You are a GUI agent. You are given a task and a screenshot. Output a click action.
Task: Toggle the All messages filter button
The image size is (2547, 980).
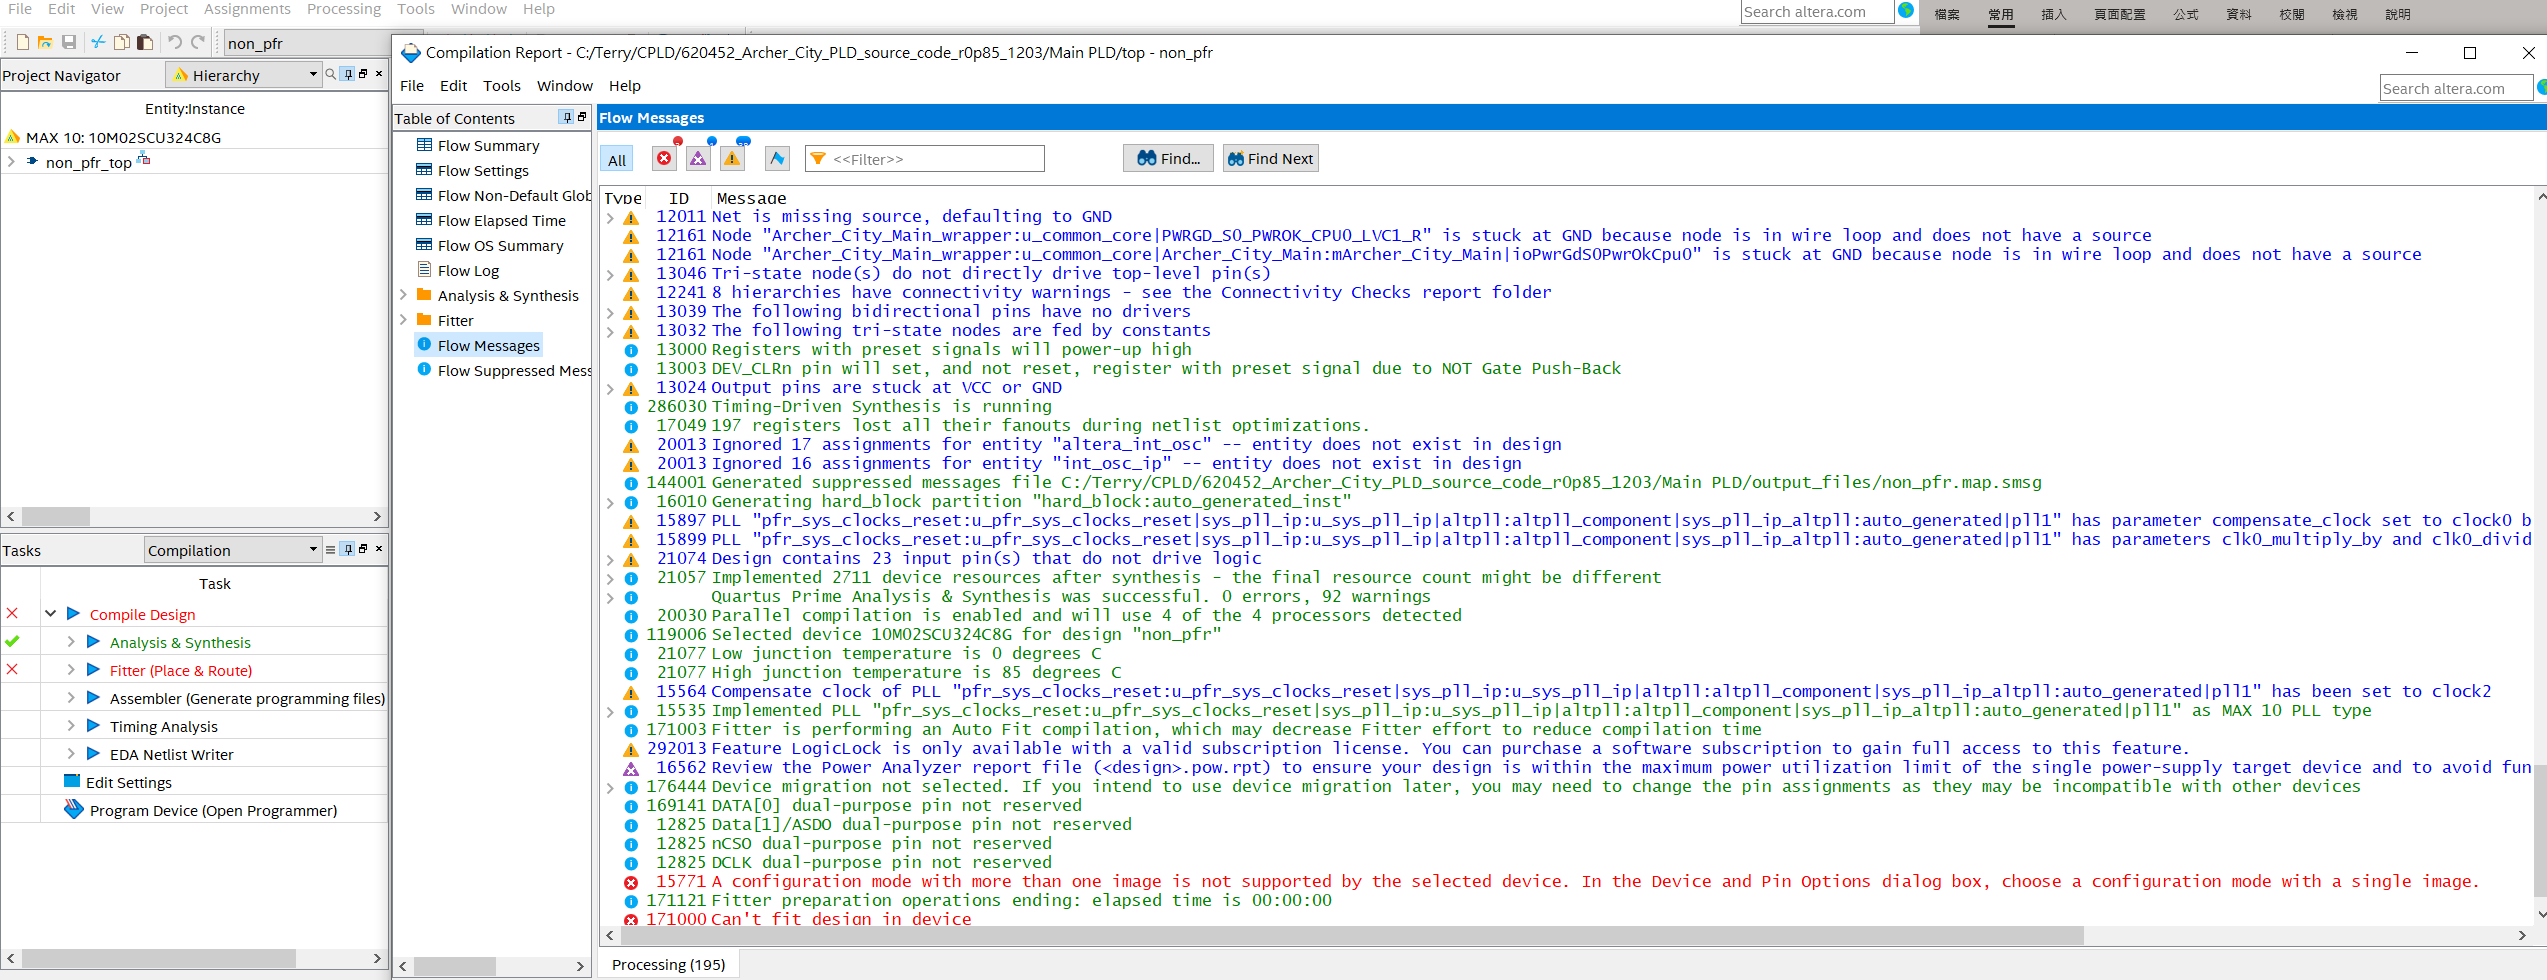[616, 158]
